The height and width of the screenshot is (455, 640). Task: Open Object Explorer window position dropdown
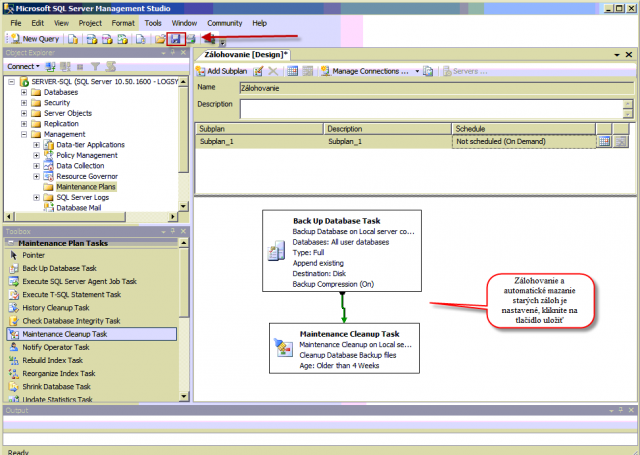click(163, 53)
